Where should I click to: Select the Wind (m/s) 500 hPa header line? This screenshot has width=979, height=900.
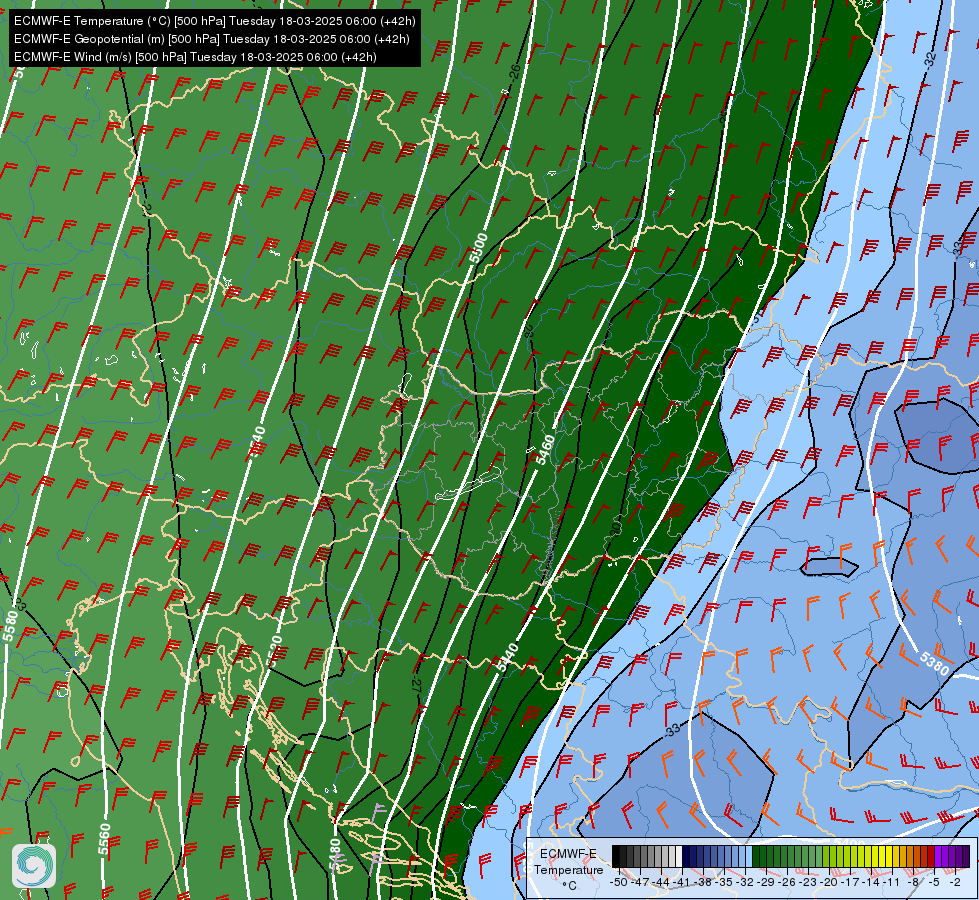point(195,57)
